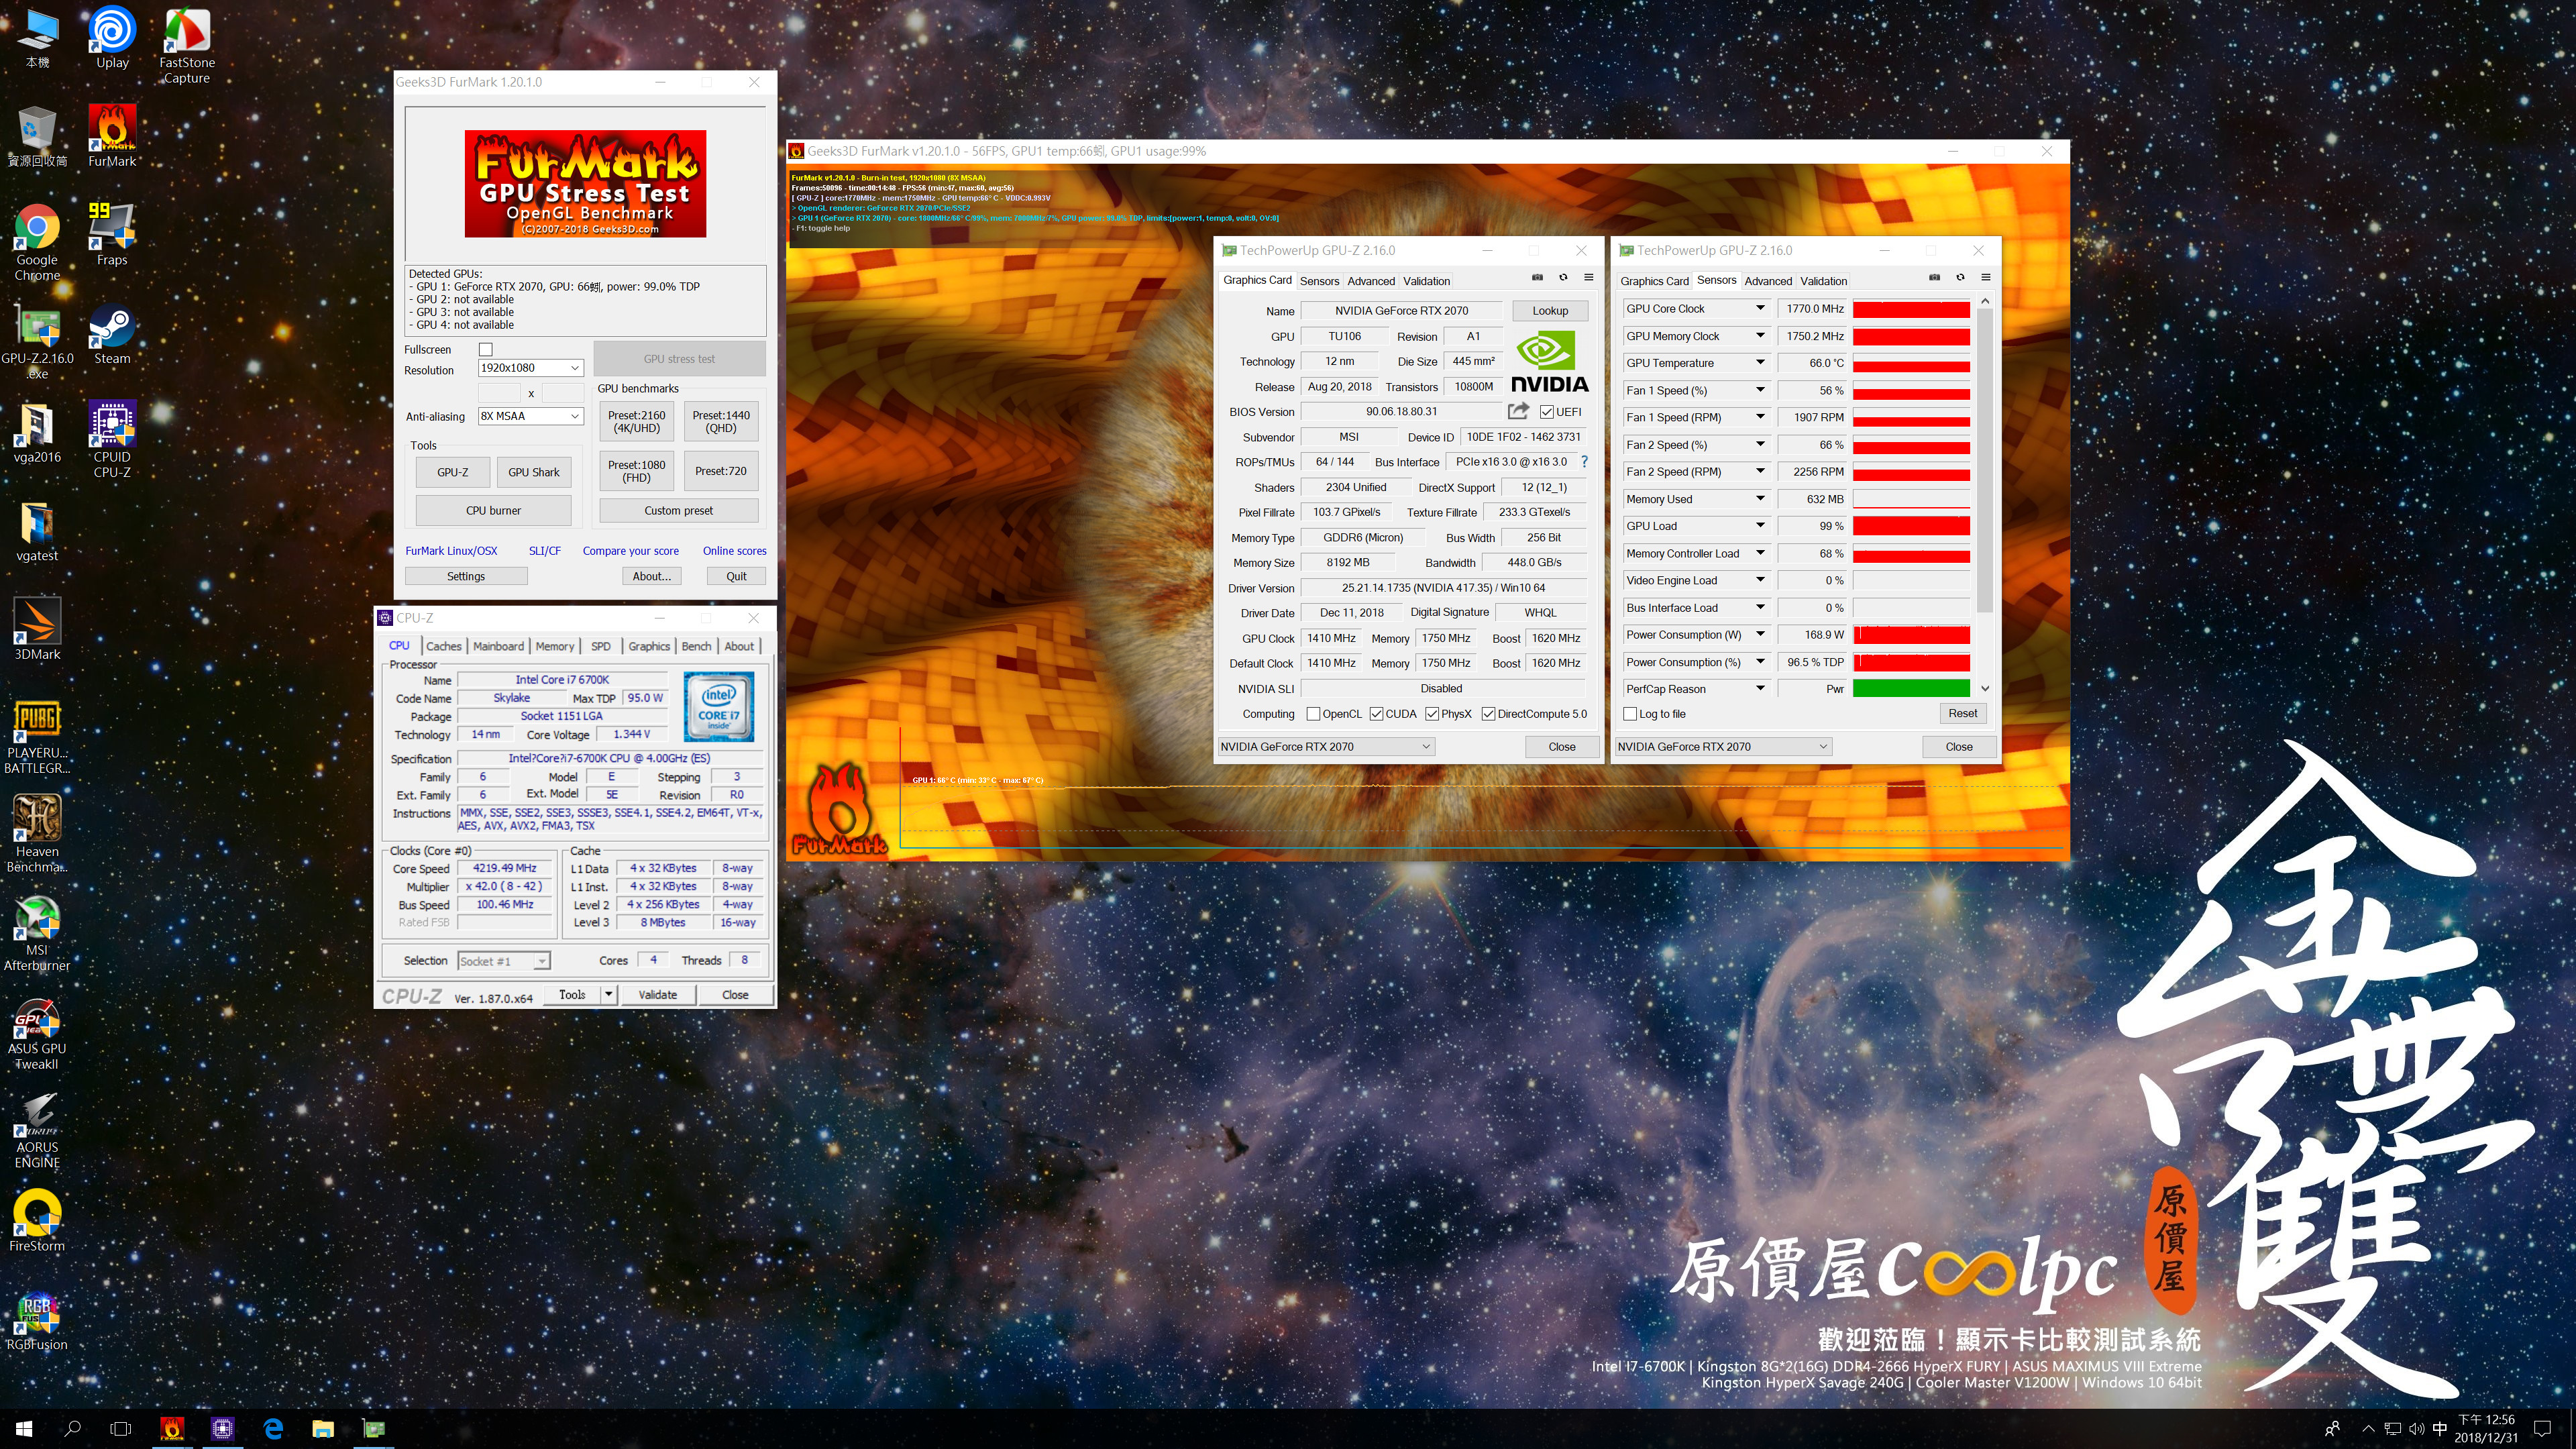Click the BIOS export share icon in GPU-Z
Screen dimensions: 2576x1449
1518,411
